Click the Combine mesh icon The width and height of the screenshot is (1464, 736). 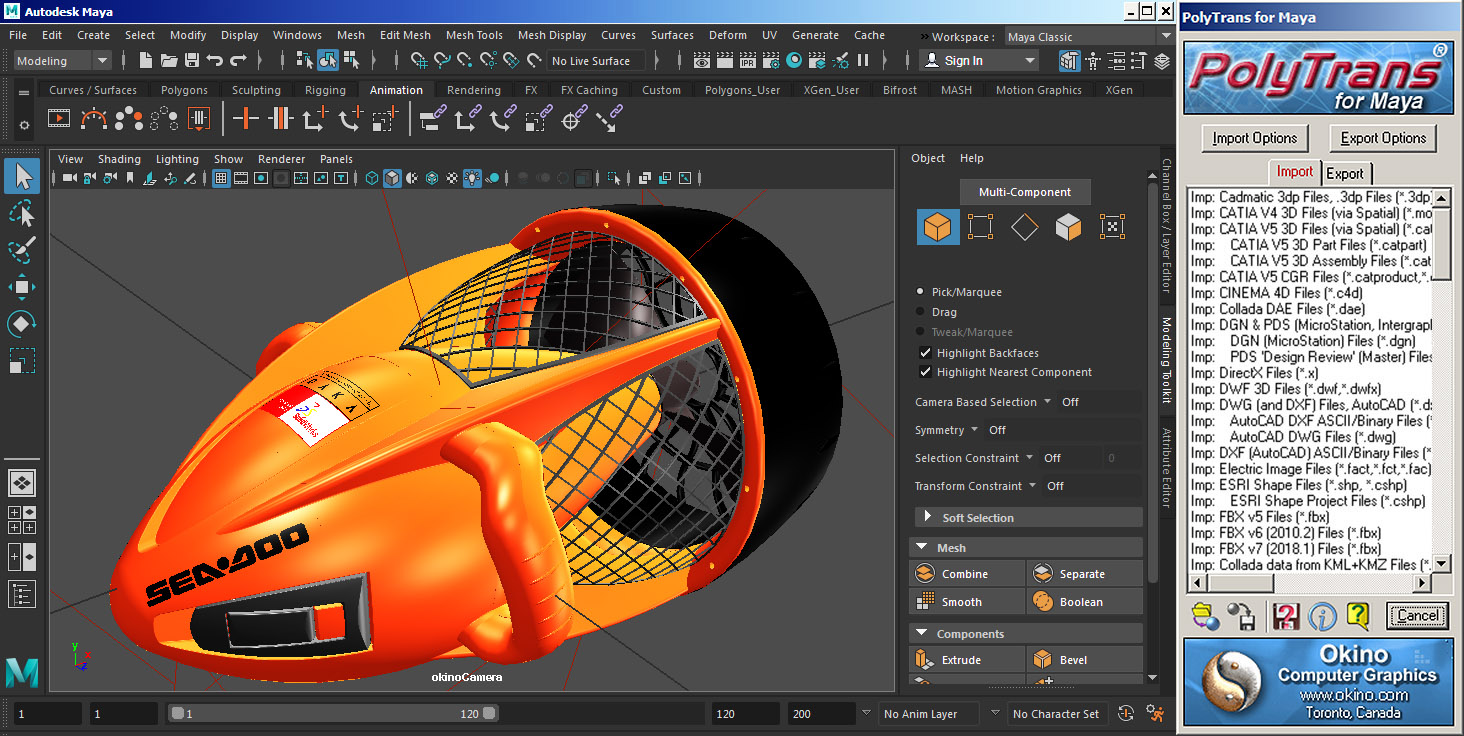click(924, 574)
